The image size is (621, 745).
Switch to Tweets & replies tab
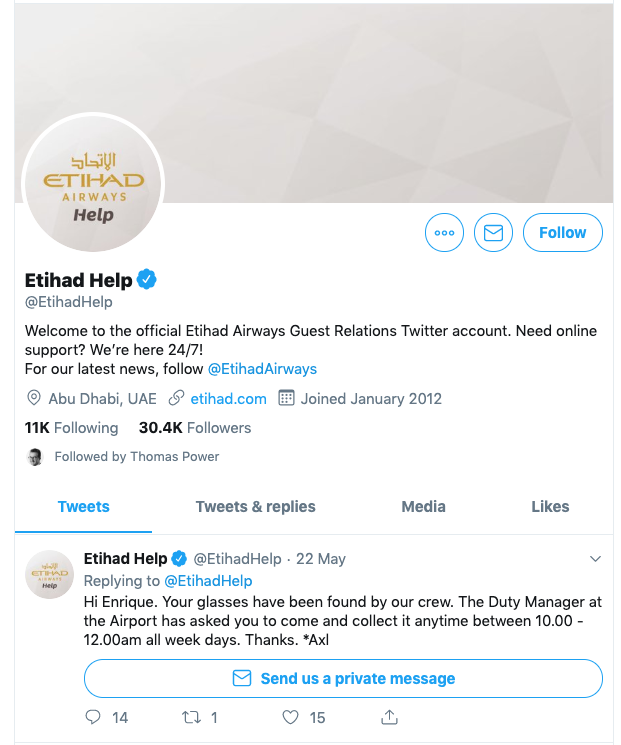click(x=256, y=506)
